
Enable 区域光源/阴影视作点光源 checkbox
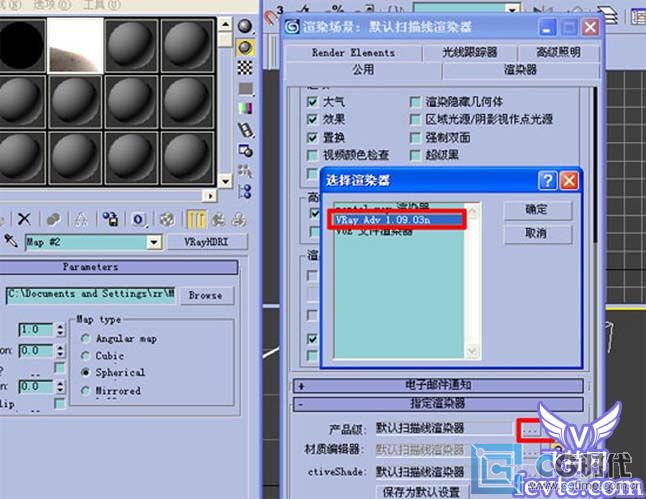(x=415, y=119)
